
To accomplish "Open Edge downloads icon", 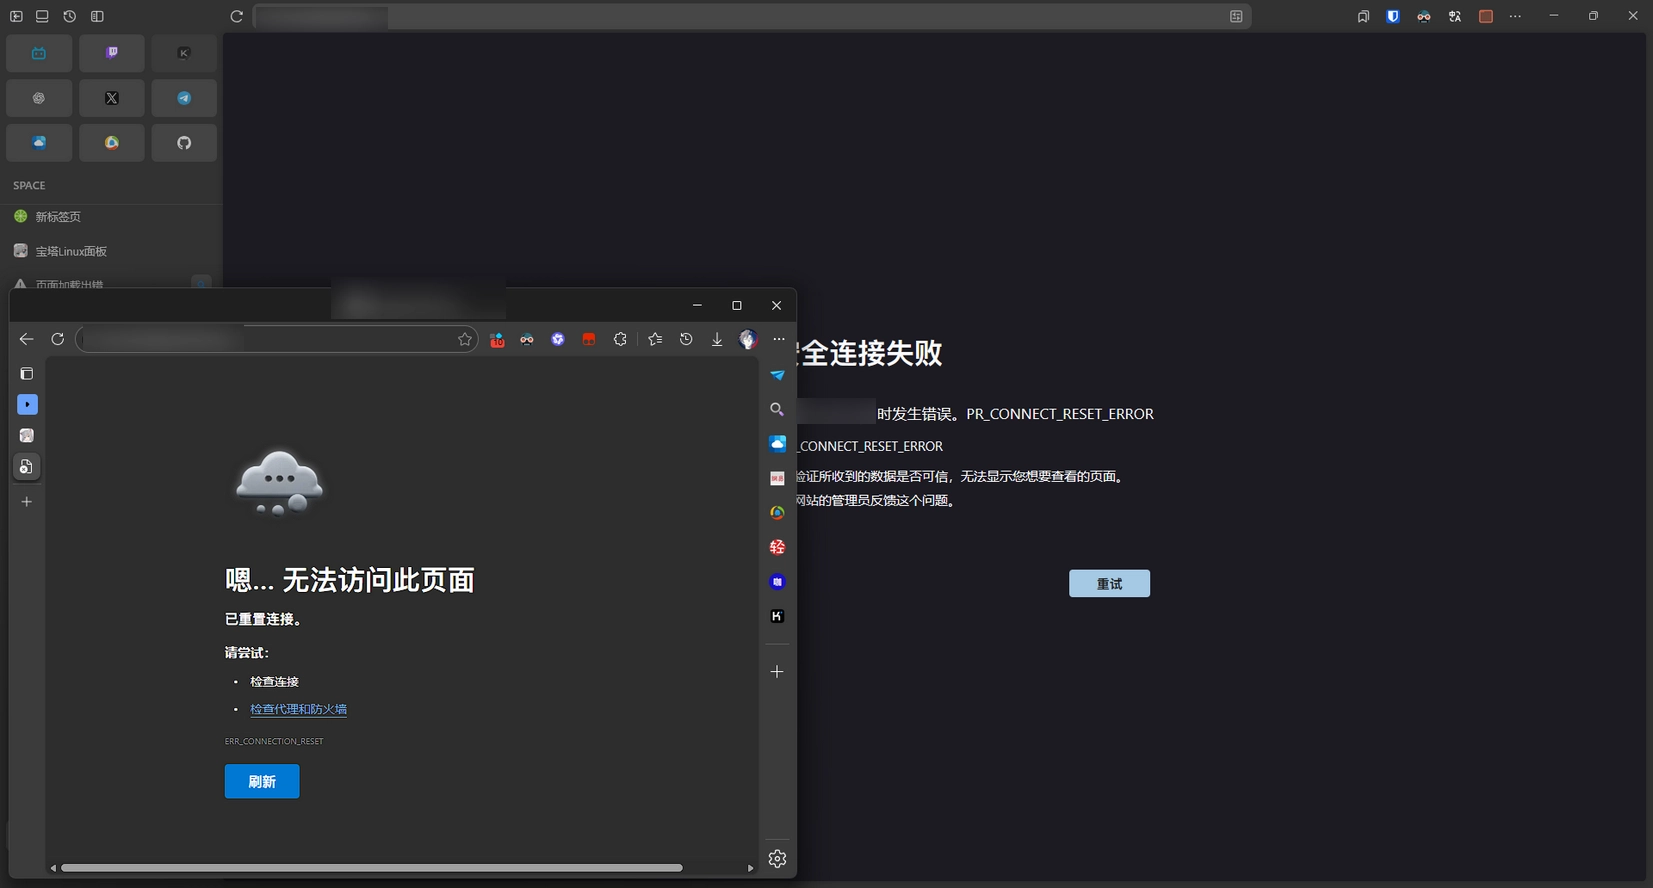I will click(x=717, y=340).
